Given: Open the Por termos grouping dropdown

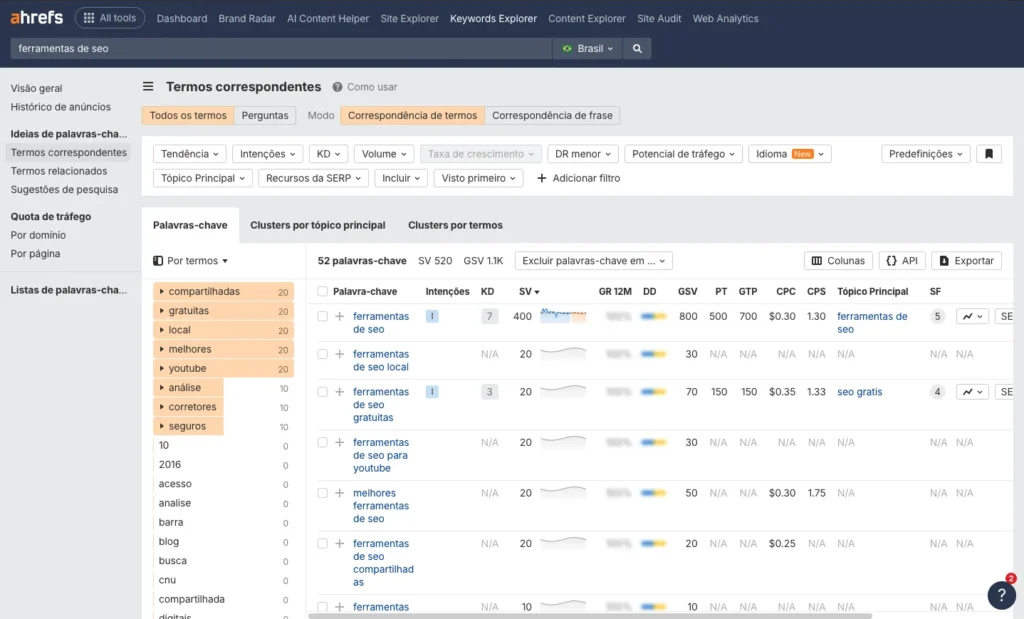Looking at the screenshot, I should click(190, 261).
